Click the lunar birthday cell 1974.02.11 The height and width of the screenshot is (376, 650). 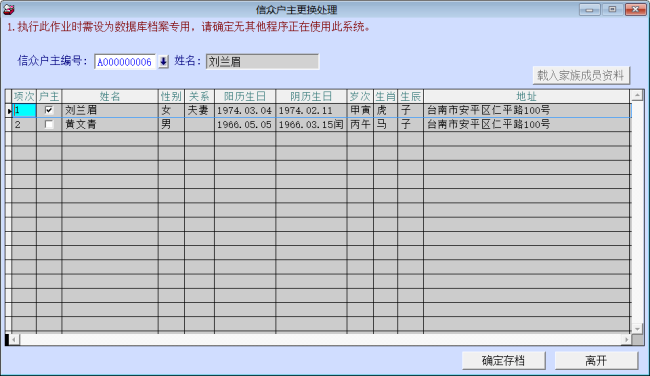click(311, 110)
